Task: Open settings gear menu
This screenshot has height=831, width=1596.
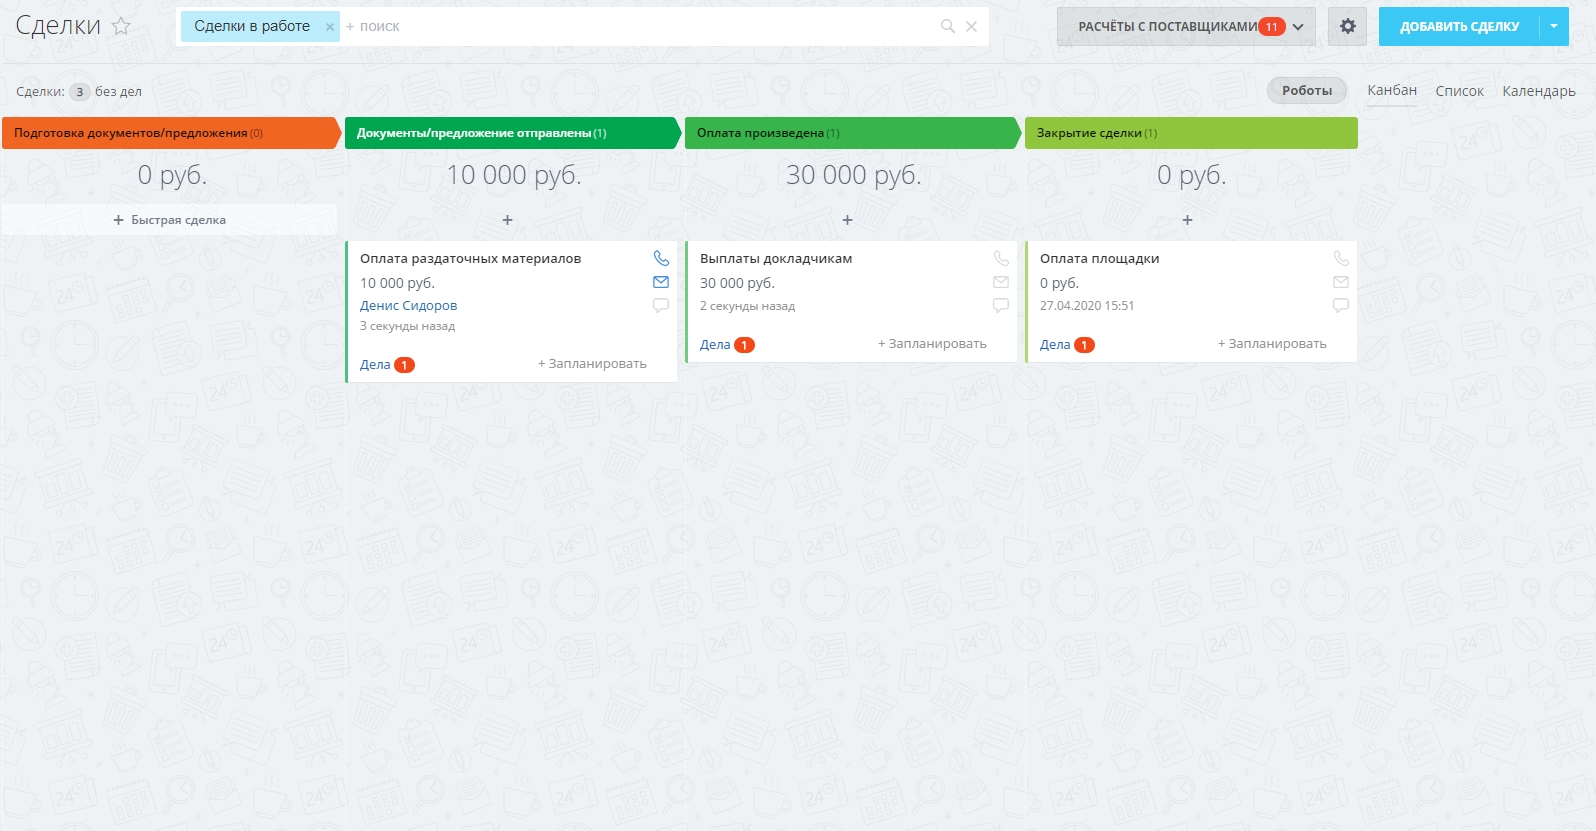Action: click(1347, 26)
